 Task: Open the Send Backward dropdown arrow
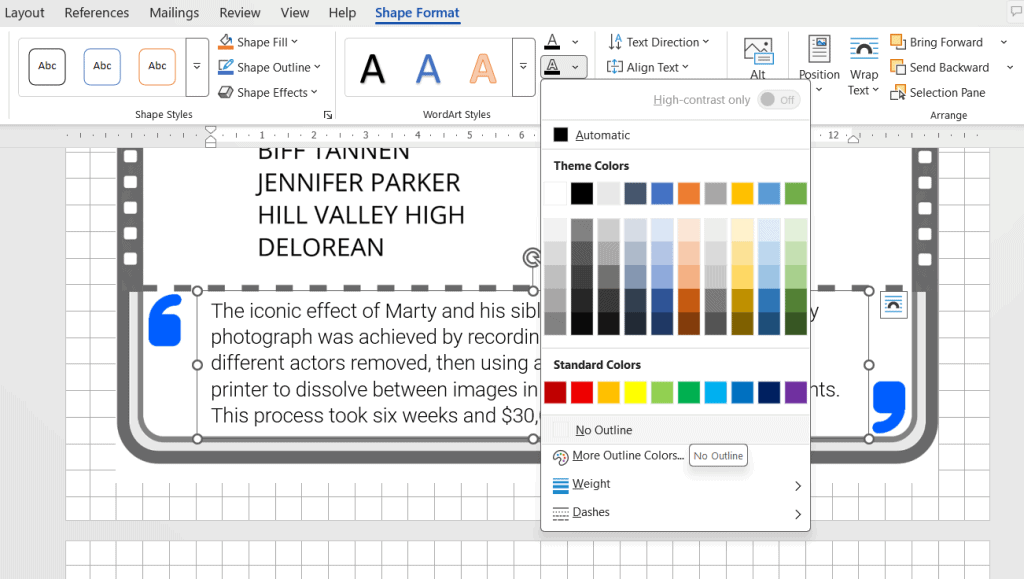[x=1010, y=67]
